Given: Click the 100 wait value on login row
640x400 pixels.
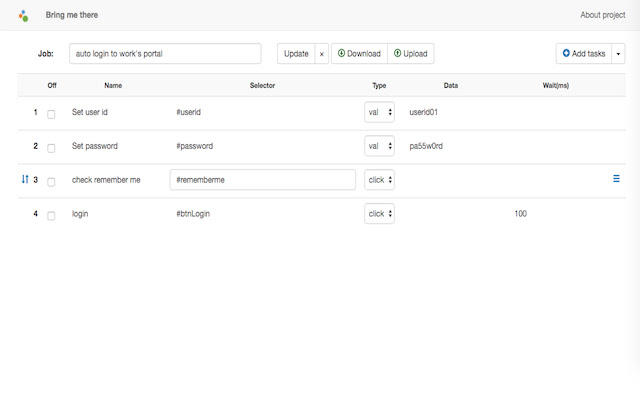Looking at the screenshot, I should pyautogui.click(x=520, y=214).
